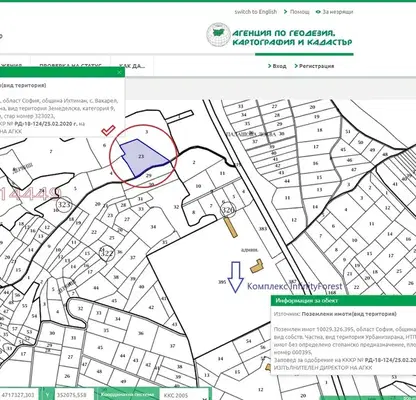The width and height of the screenshot is (416, 400).
Task: Click the agency globe logo icon
Action: [x=218, y=35]
